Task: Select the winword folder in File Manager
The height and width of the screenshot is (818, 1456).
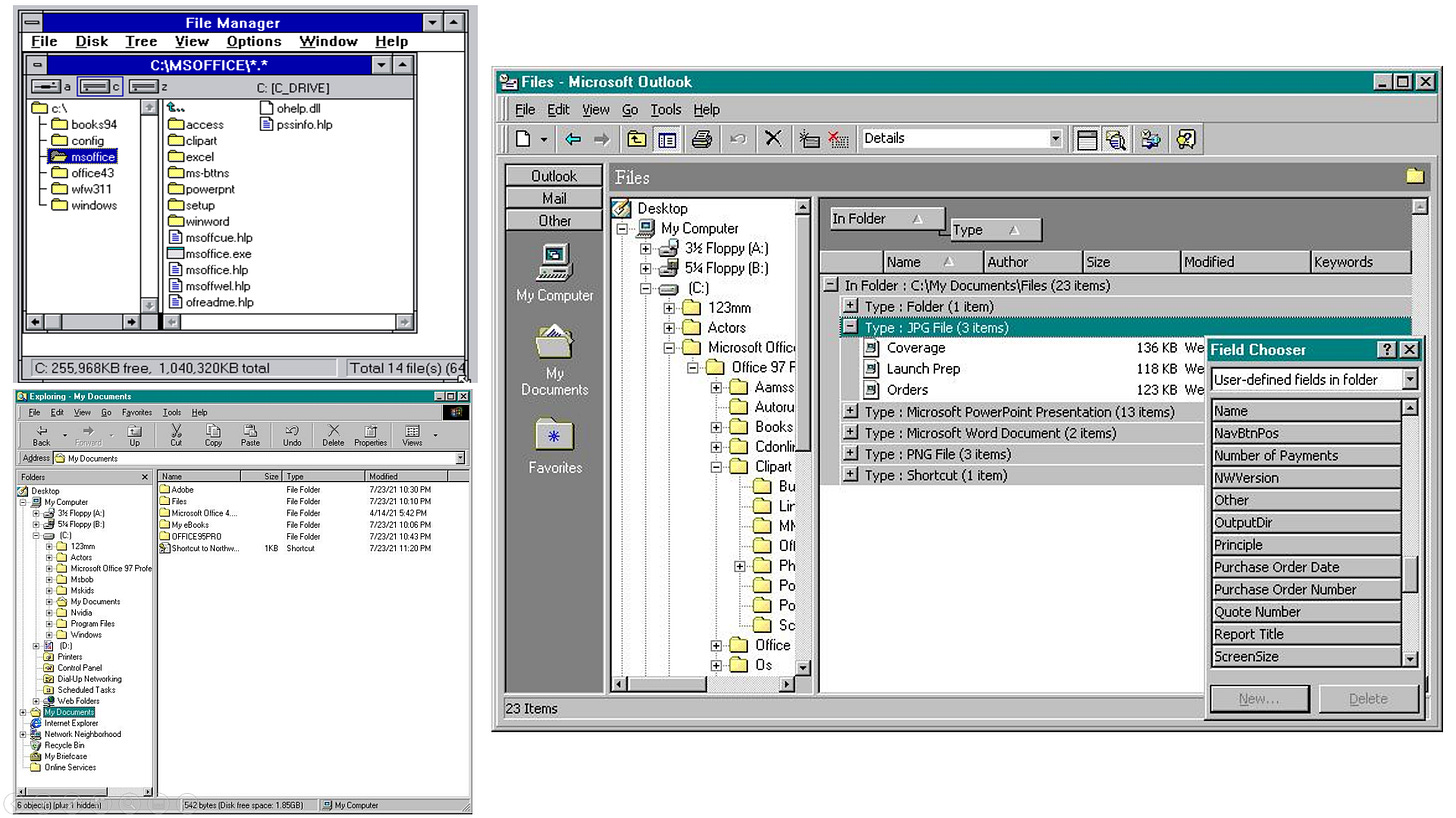Action: (198, 221)
